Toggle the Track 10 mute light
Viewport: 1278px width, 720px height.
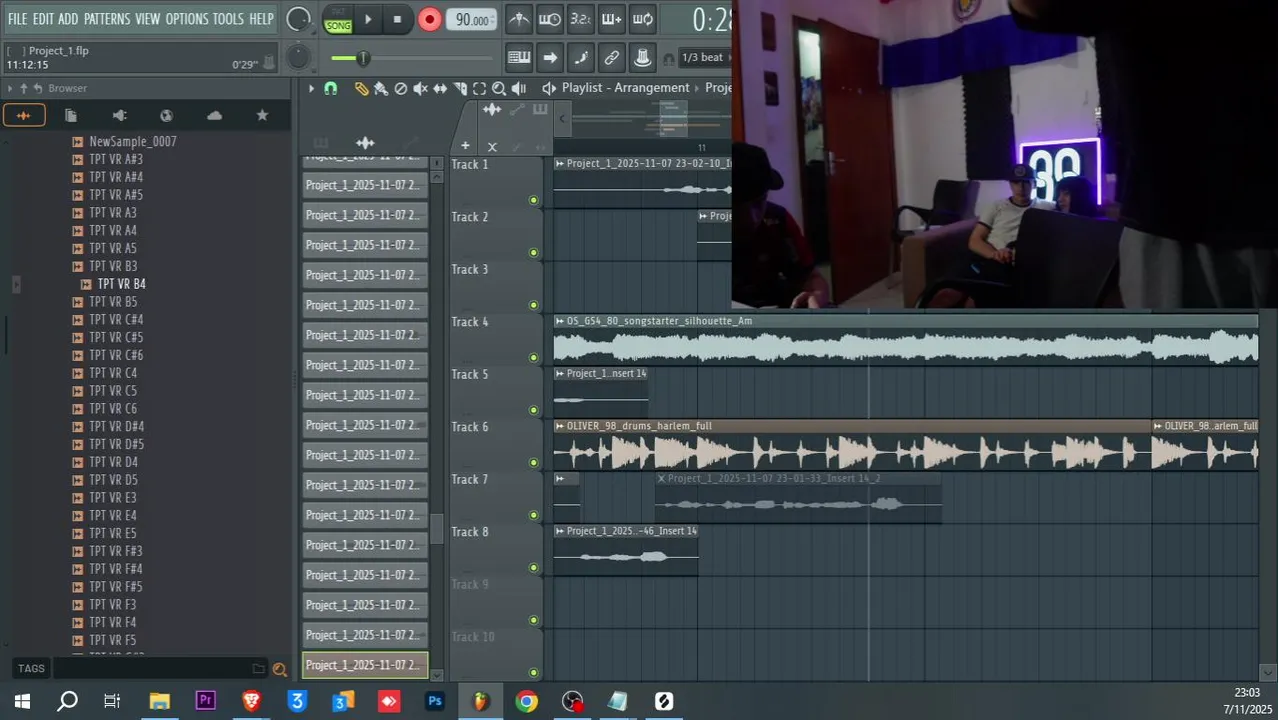pyautogui.click(x=533, y=672)
